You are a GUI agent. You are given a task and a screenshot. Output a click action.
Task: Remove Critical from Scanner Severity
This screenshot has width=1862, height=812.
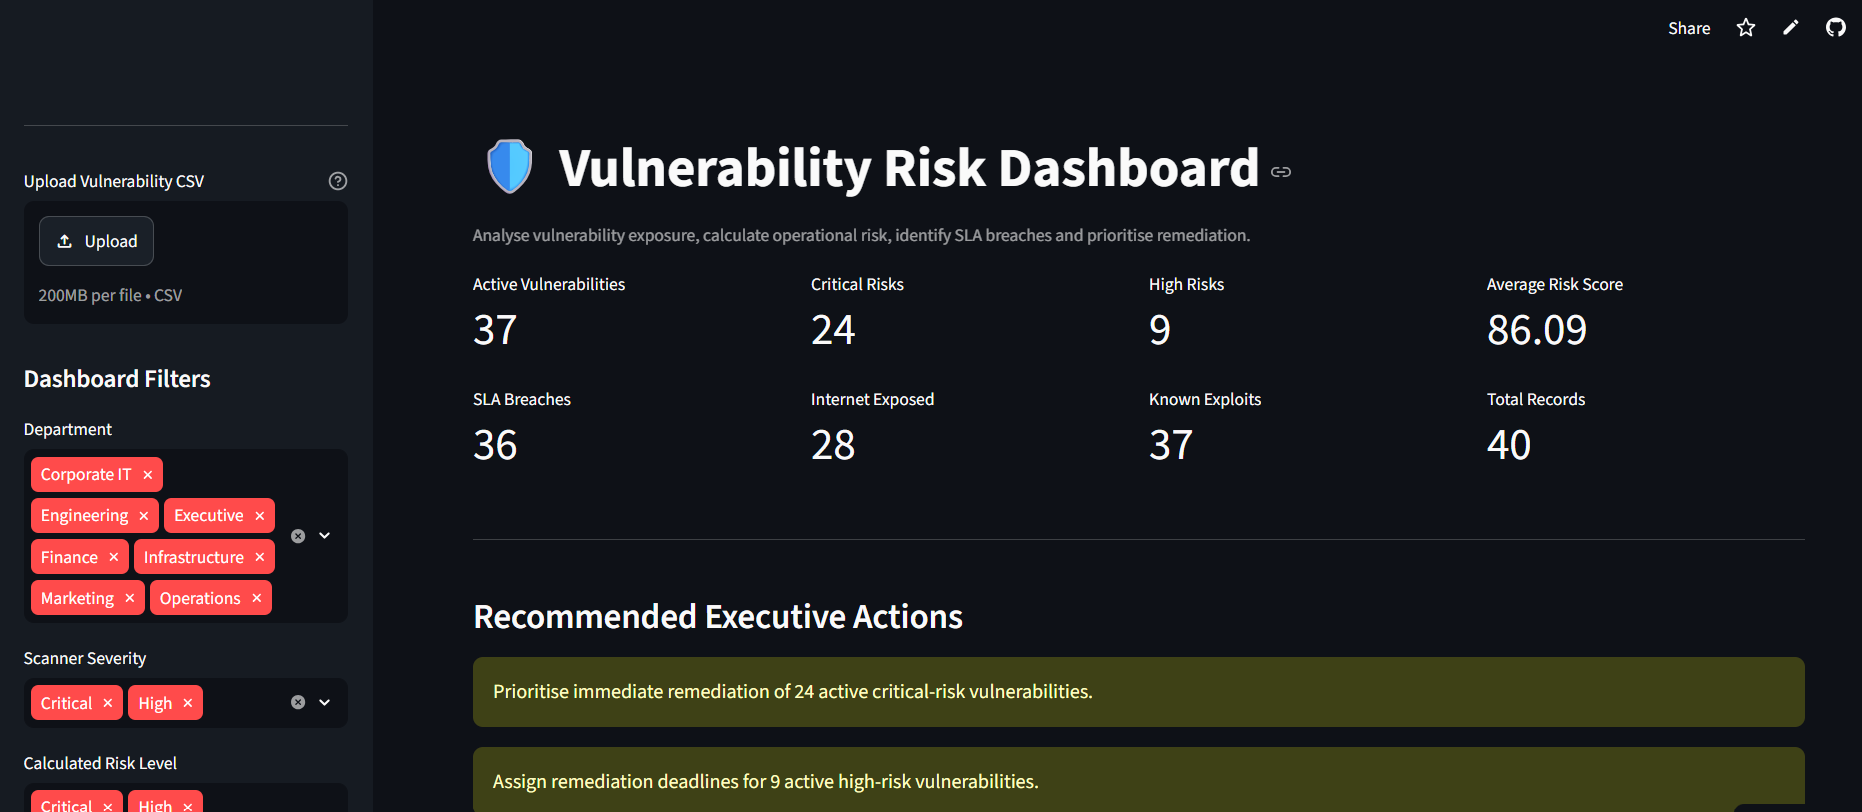click(x=108, y=703)
